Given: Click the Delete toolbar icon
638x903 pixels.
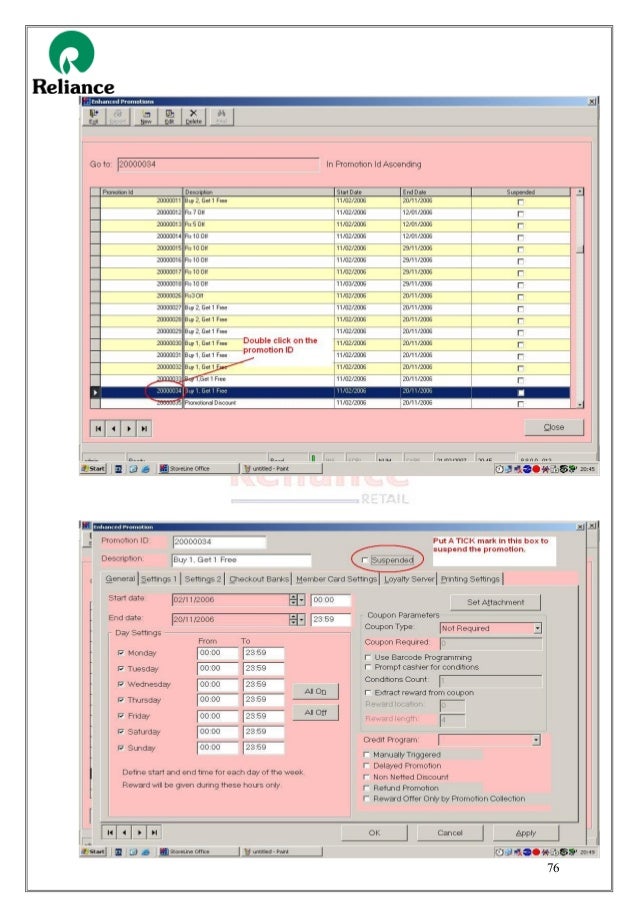Looking at the screenshot, I should point(193,116).
